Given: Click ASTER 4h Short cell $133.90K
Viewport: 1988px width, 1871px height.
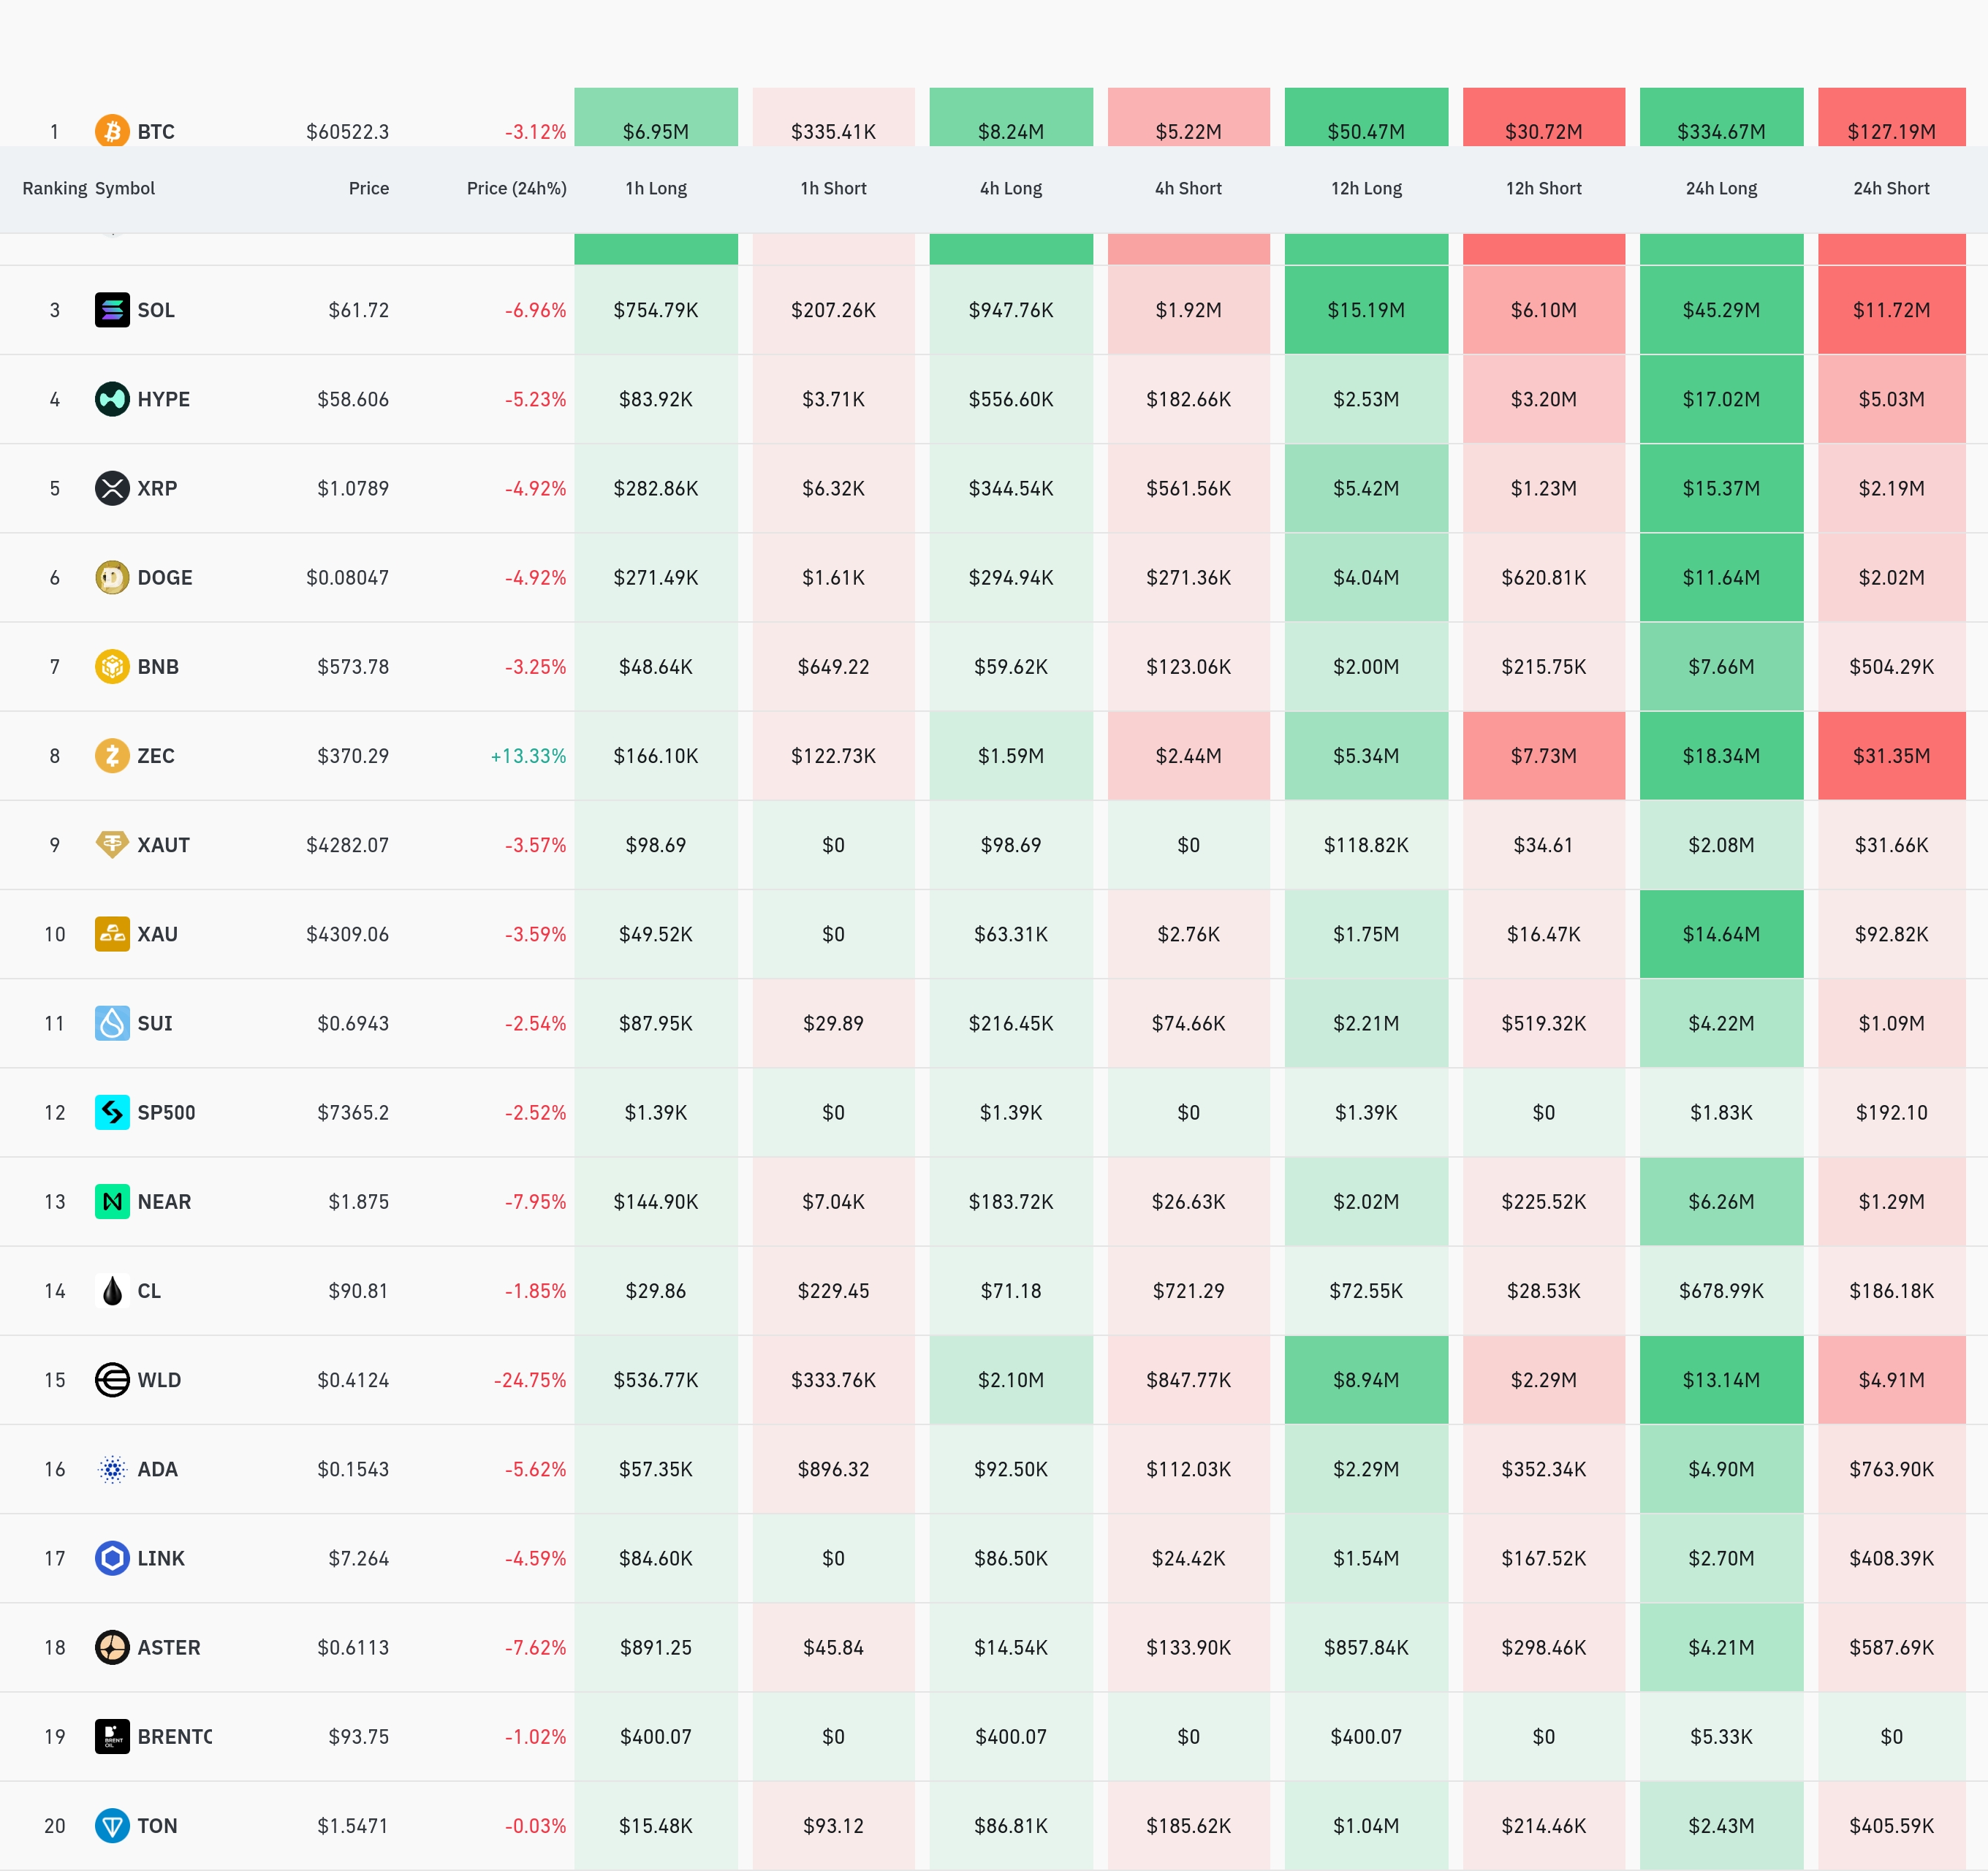Looking at the screenshot, I should (x=1188, y=1647).
